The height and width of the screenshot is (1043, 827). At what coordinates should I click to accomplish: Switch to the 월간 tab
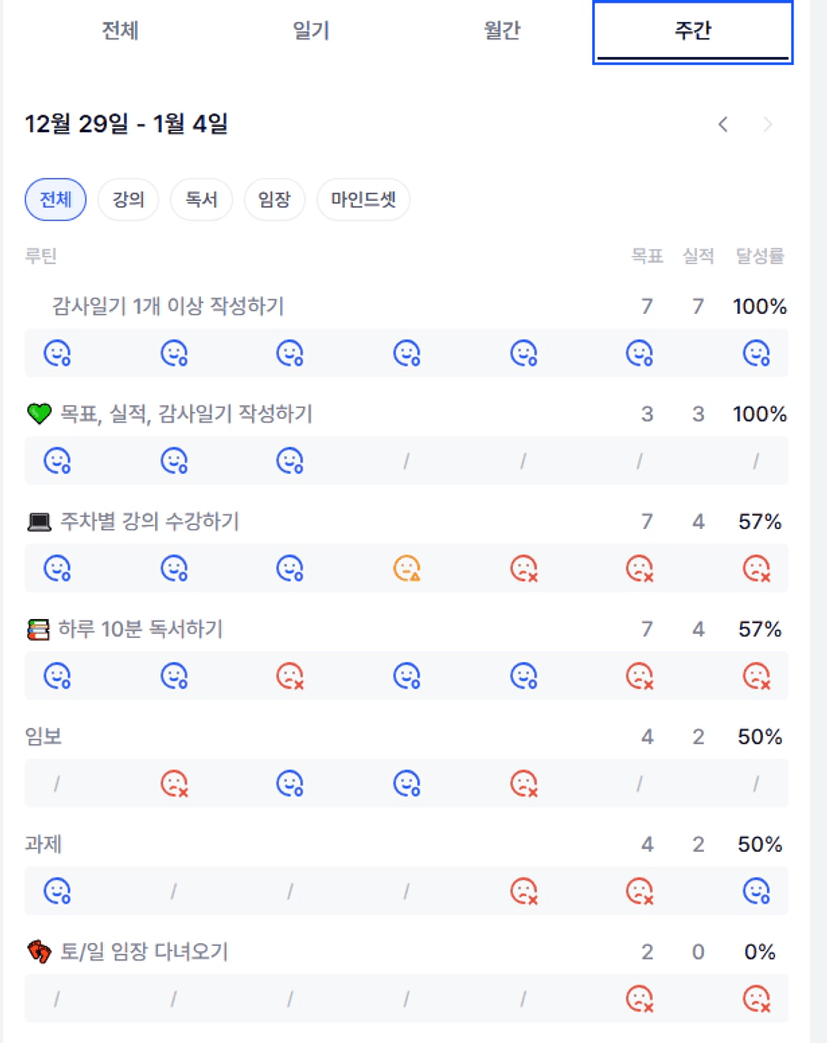point(502,31)
